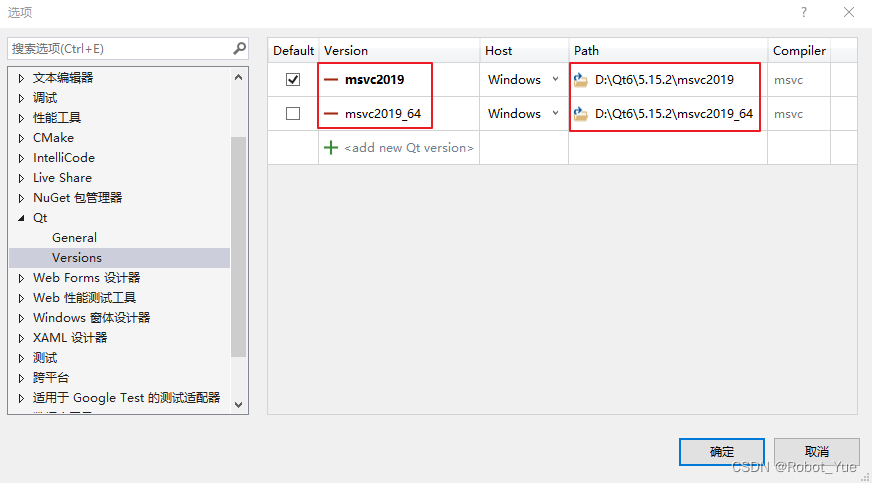The height and width of the screenshot is (483, 872).
Task: Click the Compiler column header
Action: tap(799, 51)
